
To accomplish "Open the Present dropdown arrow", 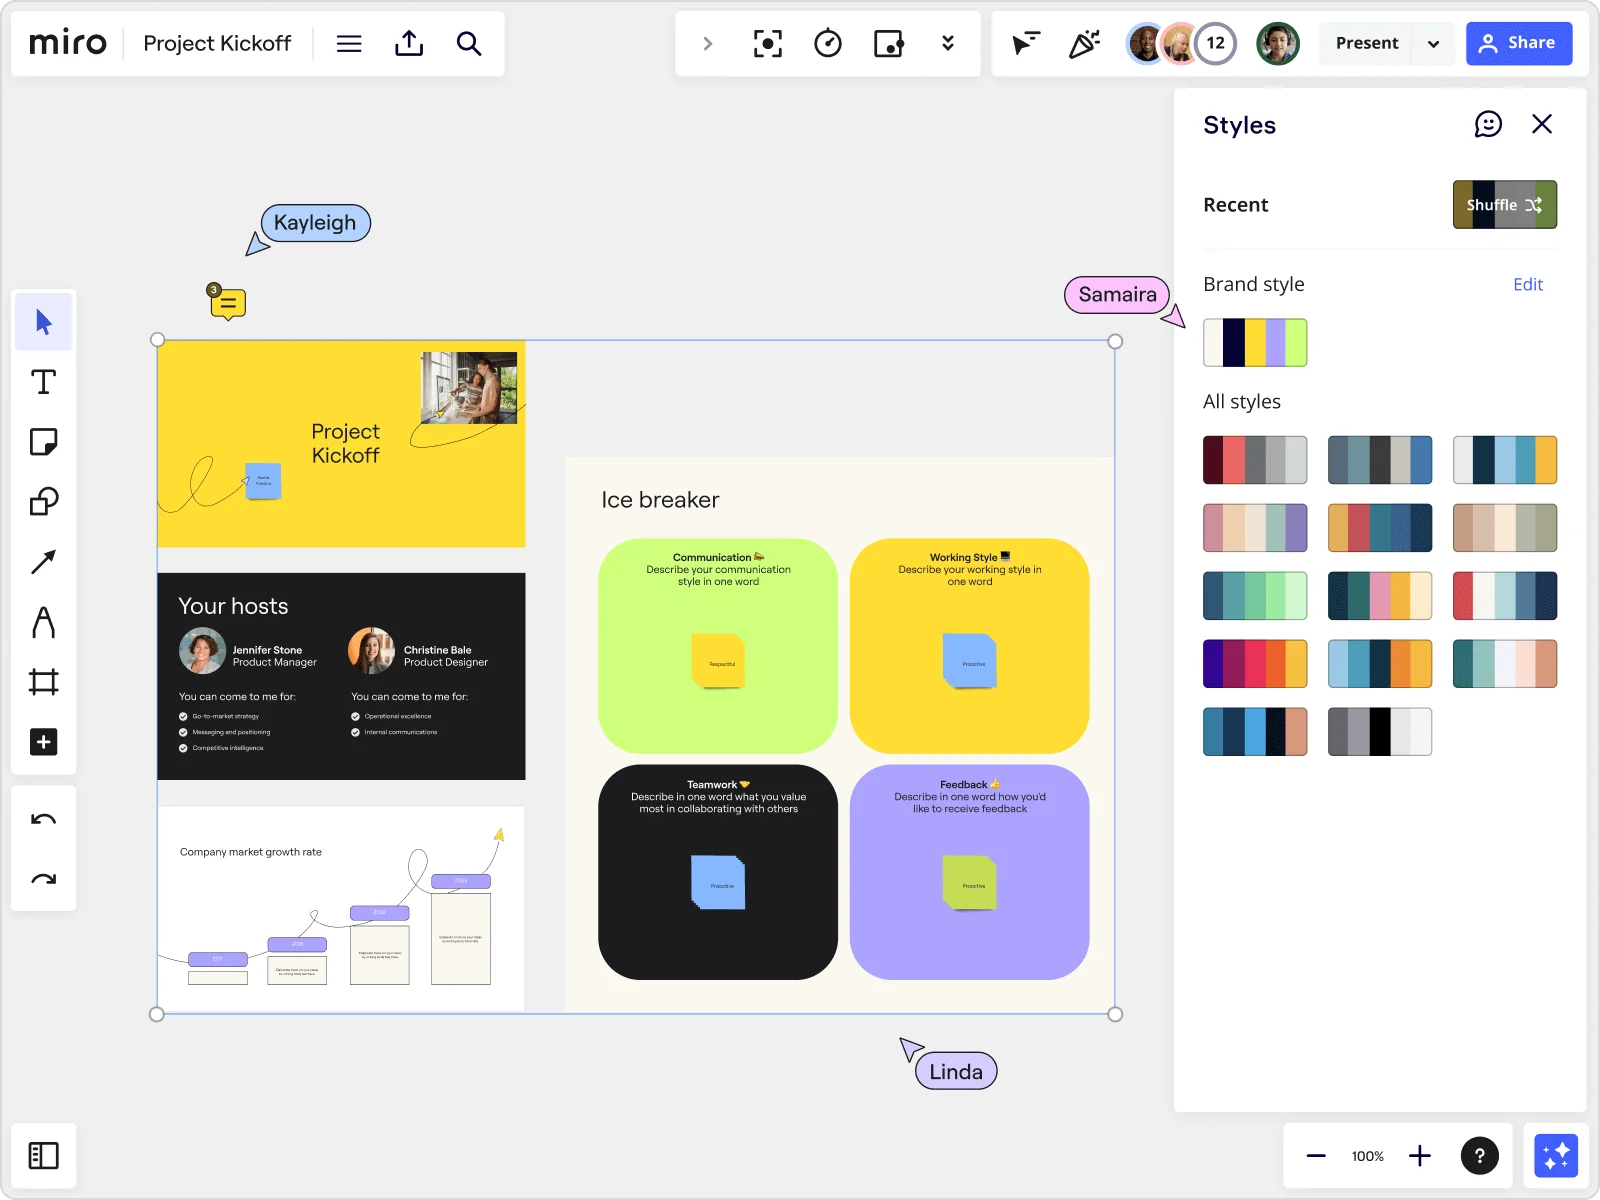I will click(1433, 44).
